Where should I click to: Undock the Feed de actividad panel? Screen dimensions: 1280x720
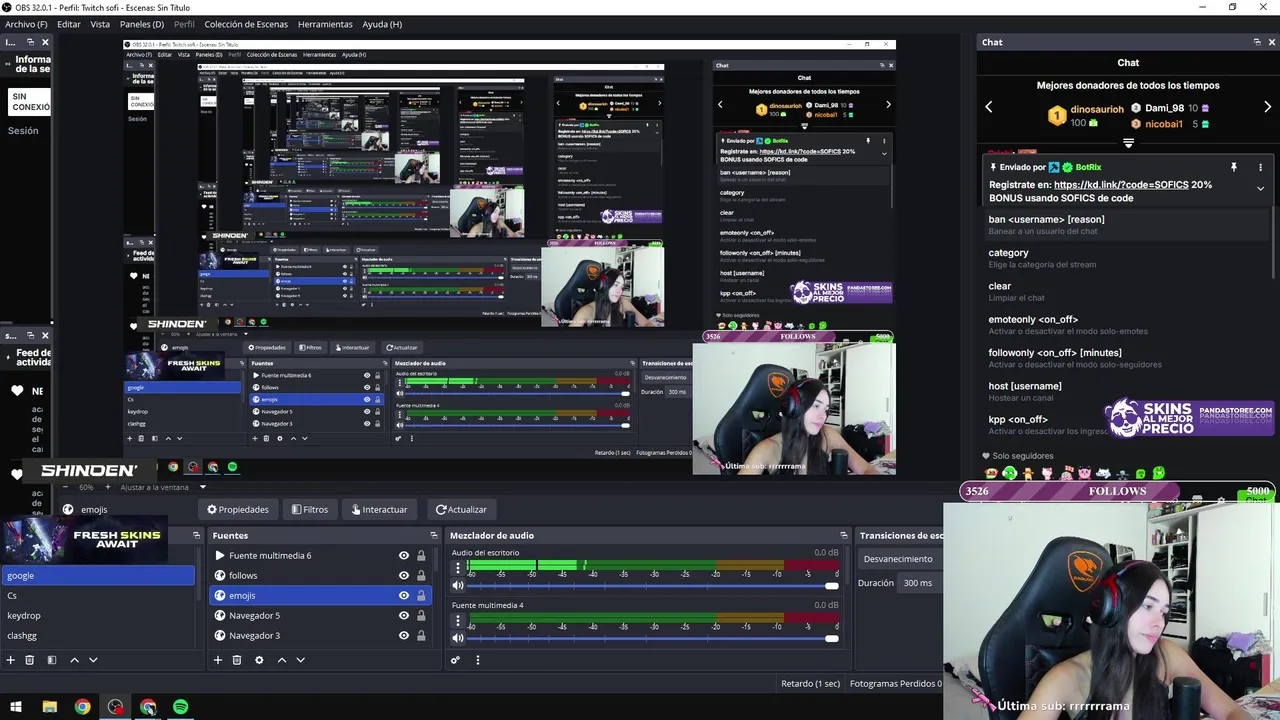click(x=30, y=336)
